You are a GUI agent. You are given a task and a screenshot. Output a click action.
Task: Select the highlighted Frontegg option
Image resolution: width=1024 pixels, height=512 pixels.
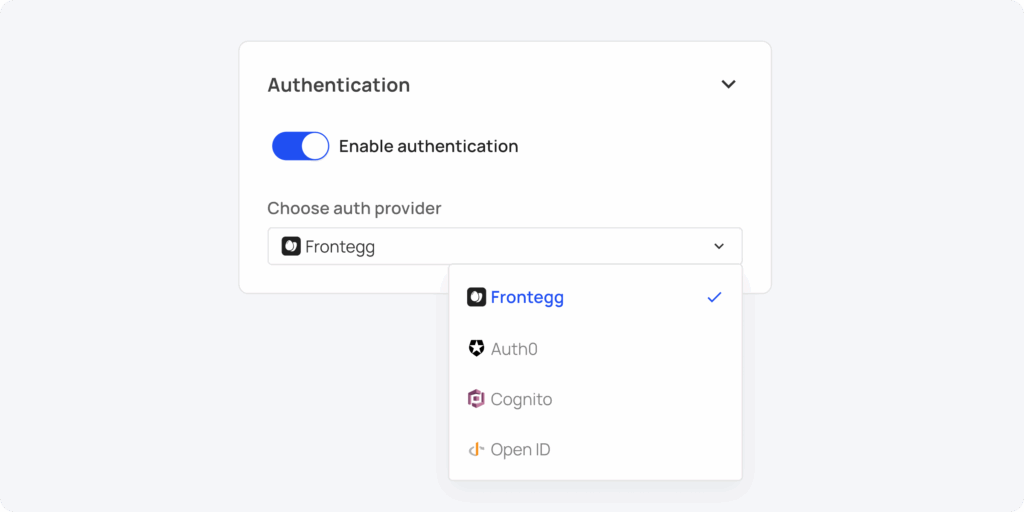(x=527, y=297)
